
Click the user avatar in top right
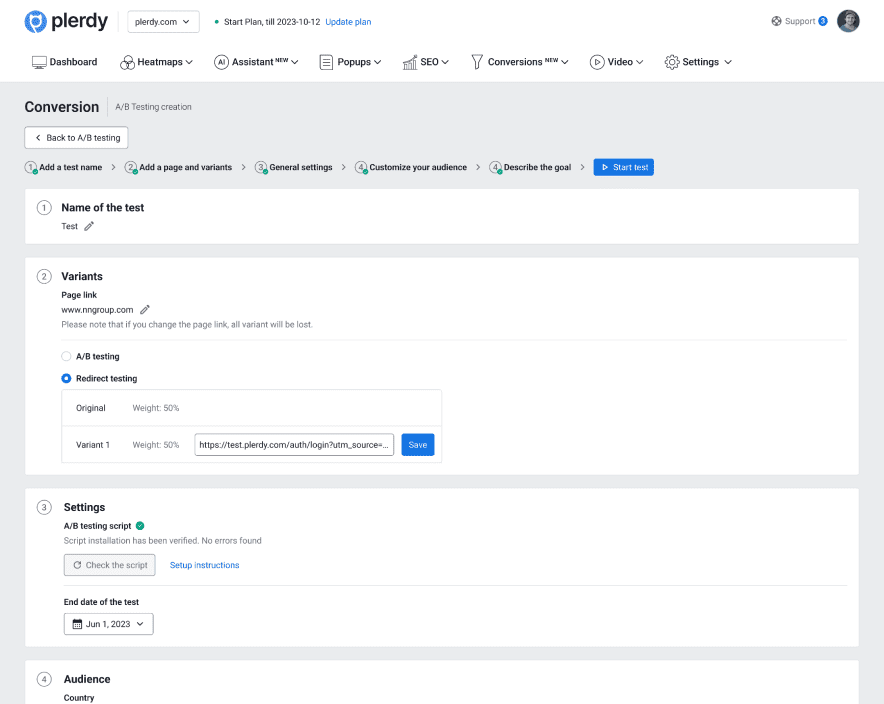(848, 21)
